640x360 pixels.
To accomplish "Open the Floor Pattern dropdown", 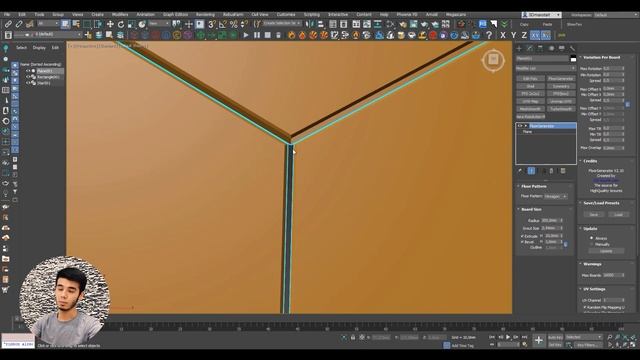I will point(556,196).
